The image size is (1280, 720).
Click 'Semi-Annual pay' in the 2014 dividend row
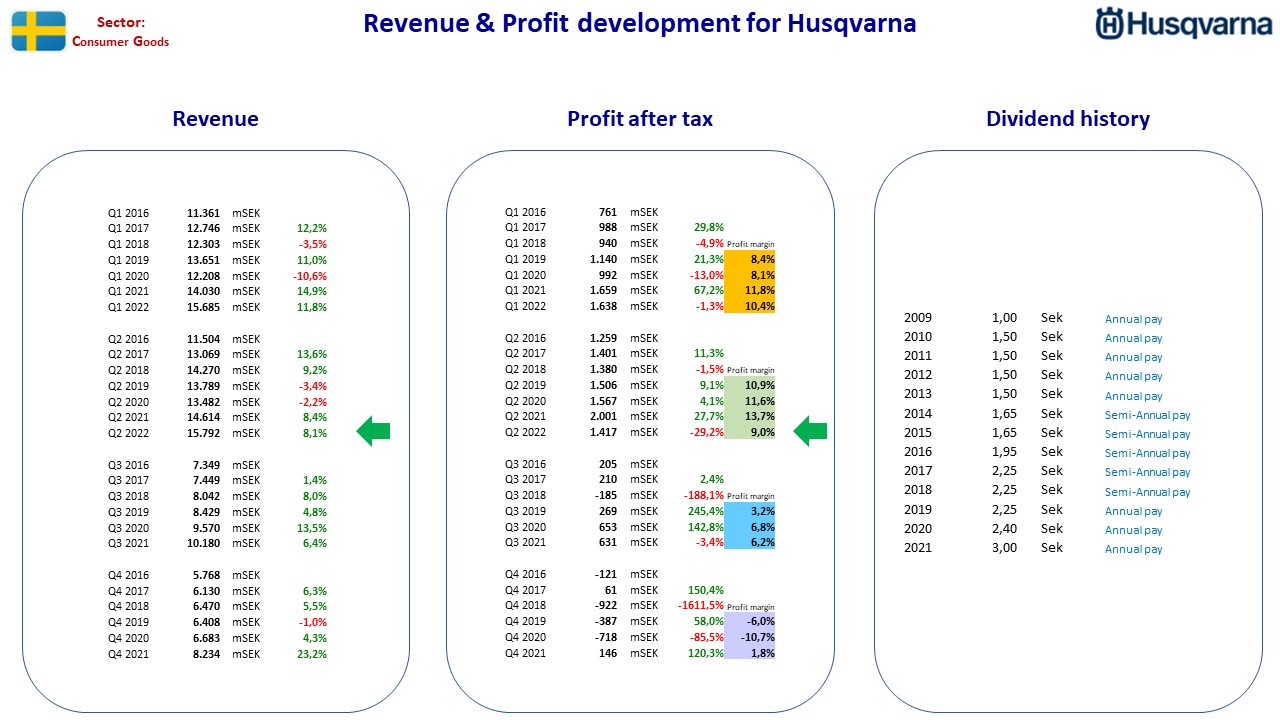point(1148,415)
